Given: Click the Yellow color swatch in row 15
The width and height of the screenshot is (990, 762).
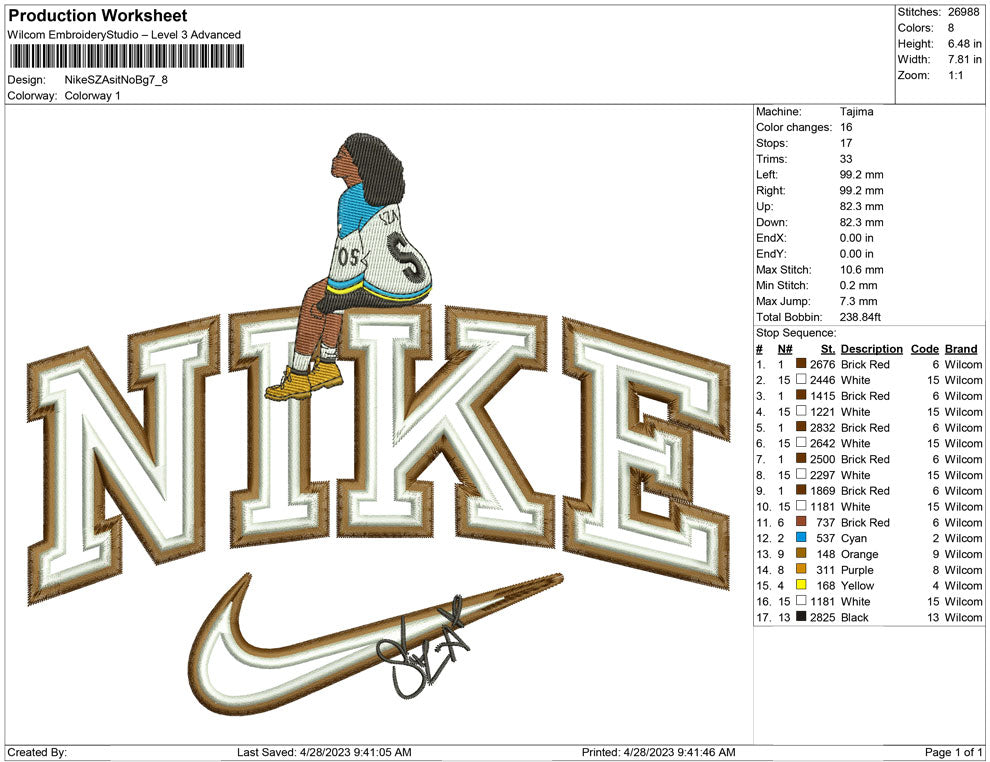Looking at the screenshot, I should tap(801, 585).
